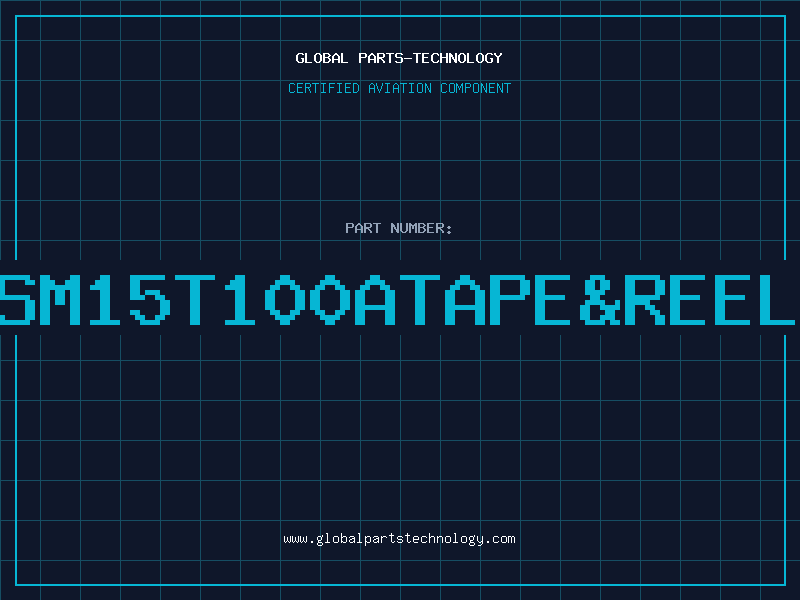800x600 pixels.
Task: Click the word TECHNOLOGY in the heading
Action: pos(458,58)
